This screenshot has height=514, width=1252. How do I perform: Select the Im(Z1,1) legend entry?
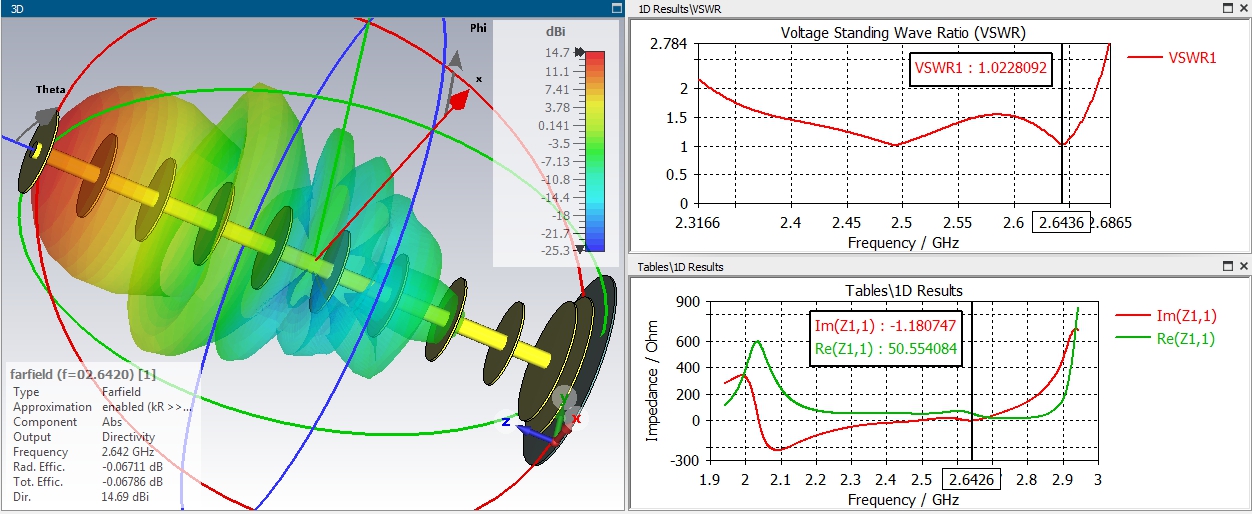click(1165, 316)
